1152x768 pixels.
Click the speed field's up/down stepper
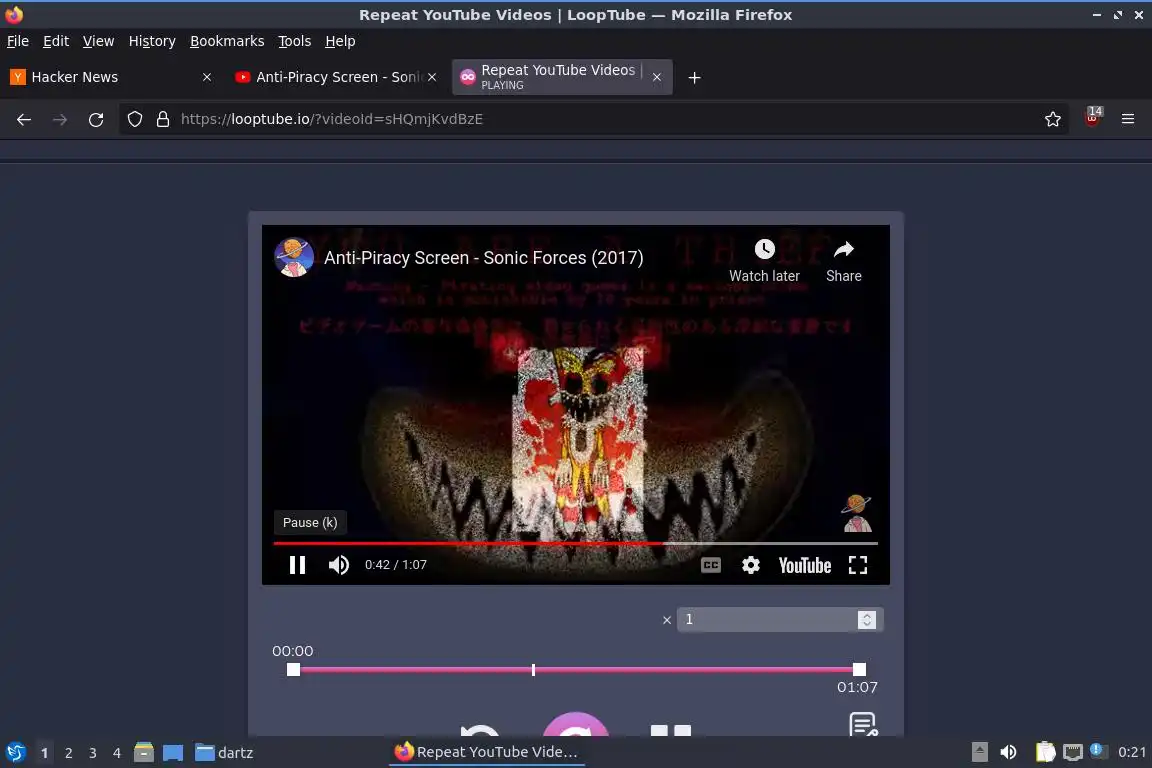[x=867, y=620]
